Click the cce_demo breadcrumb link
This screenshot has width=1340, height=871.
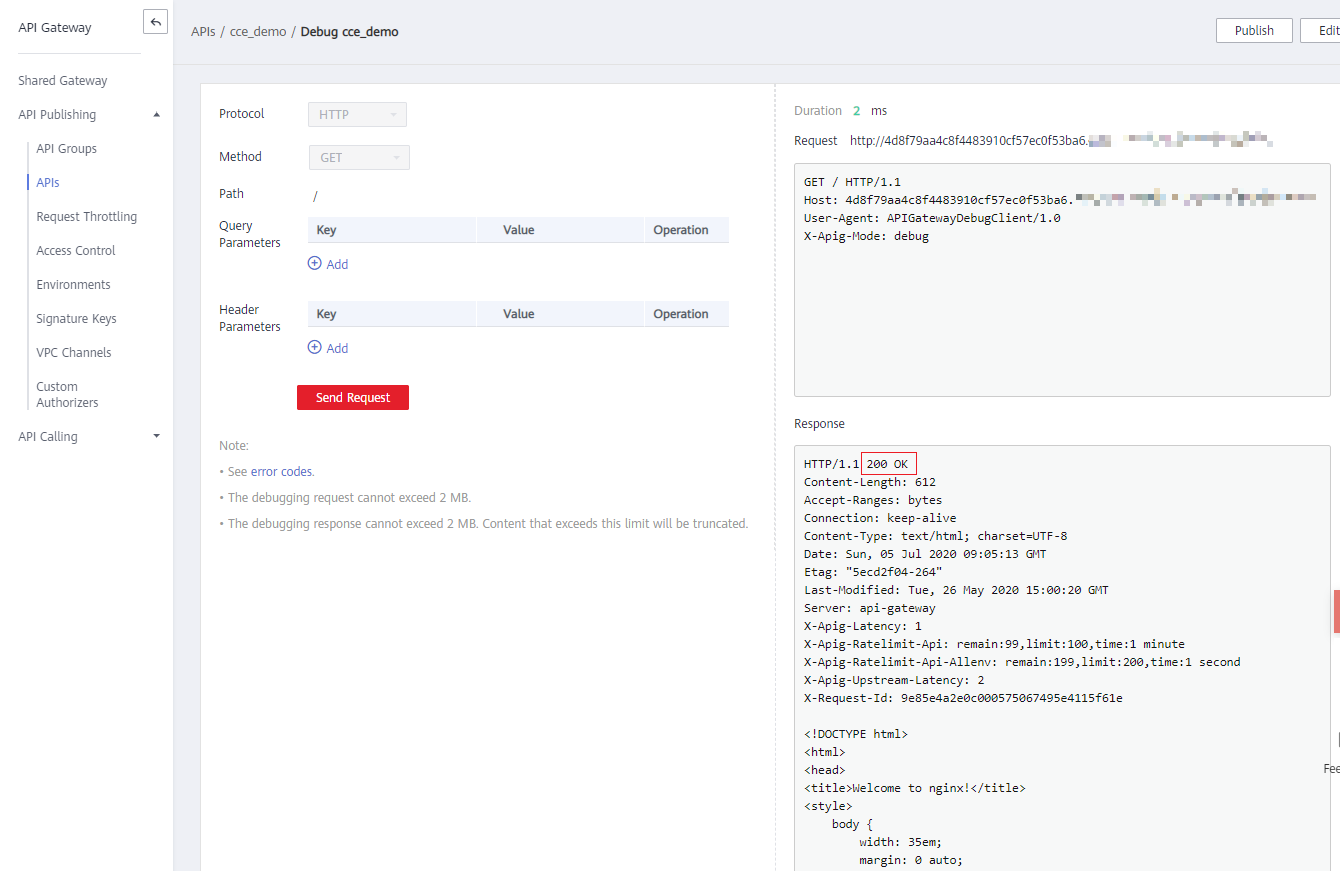pos(258,32)
